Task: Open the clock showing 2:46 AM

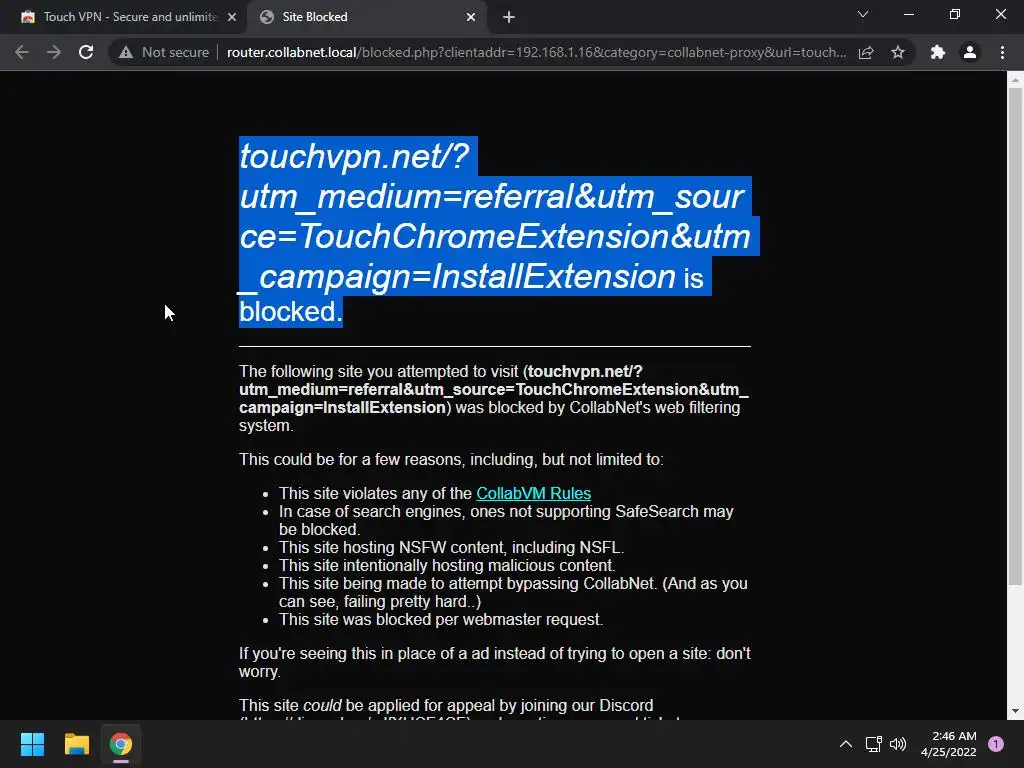Action: (949, 744)
